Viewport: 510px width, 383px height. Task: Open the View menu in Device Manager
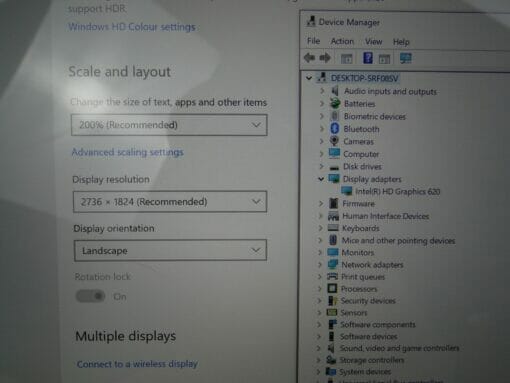pyautogui.click(x=374, y=42)
